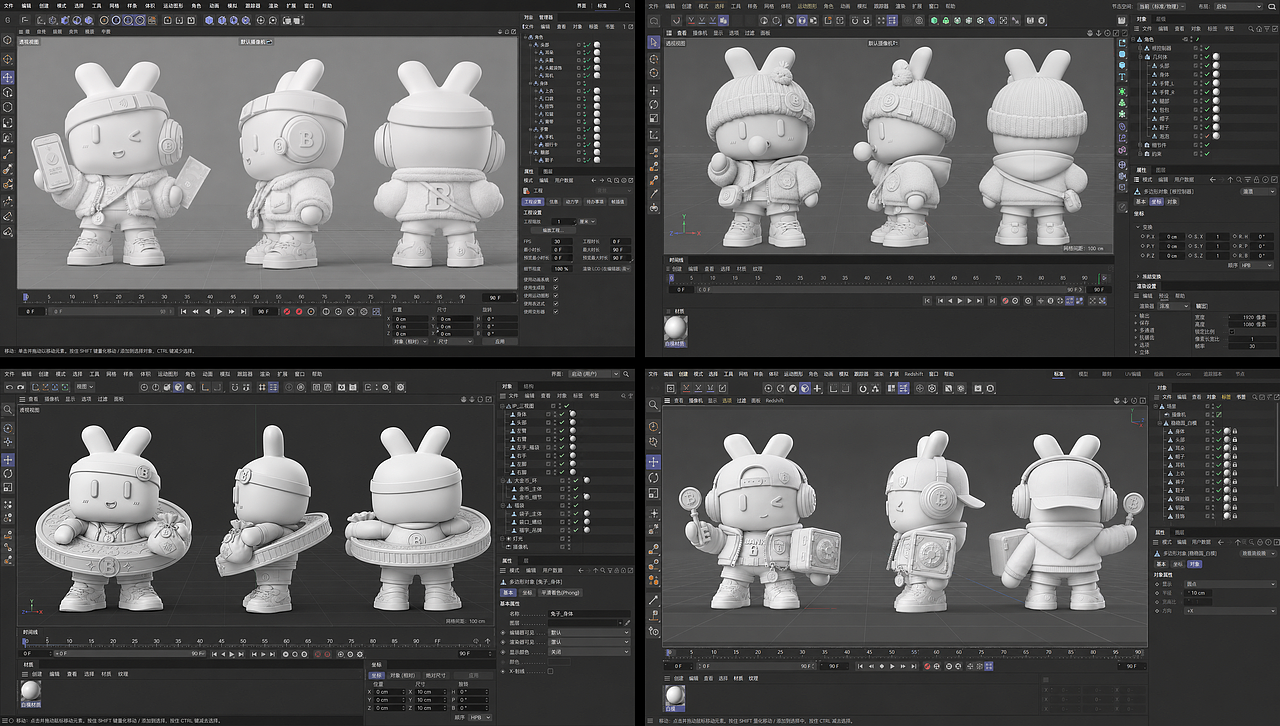
Task: Select Move tool in cap-rabbit window
Action: coord(654,462)
